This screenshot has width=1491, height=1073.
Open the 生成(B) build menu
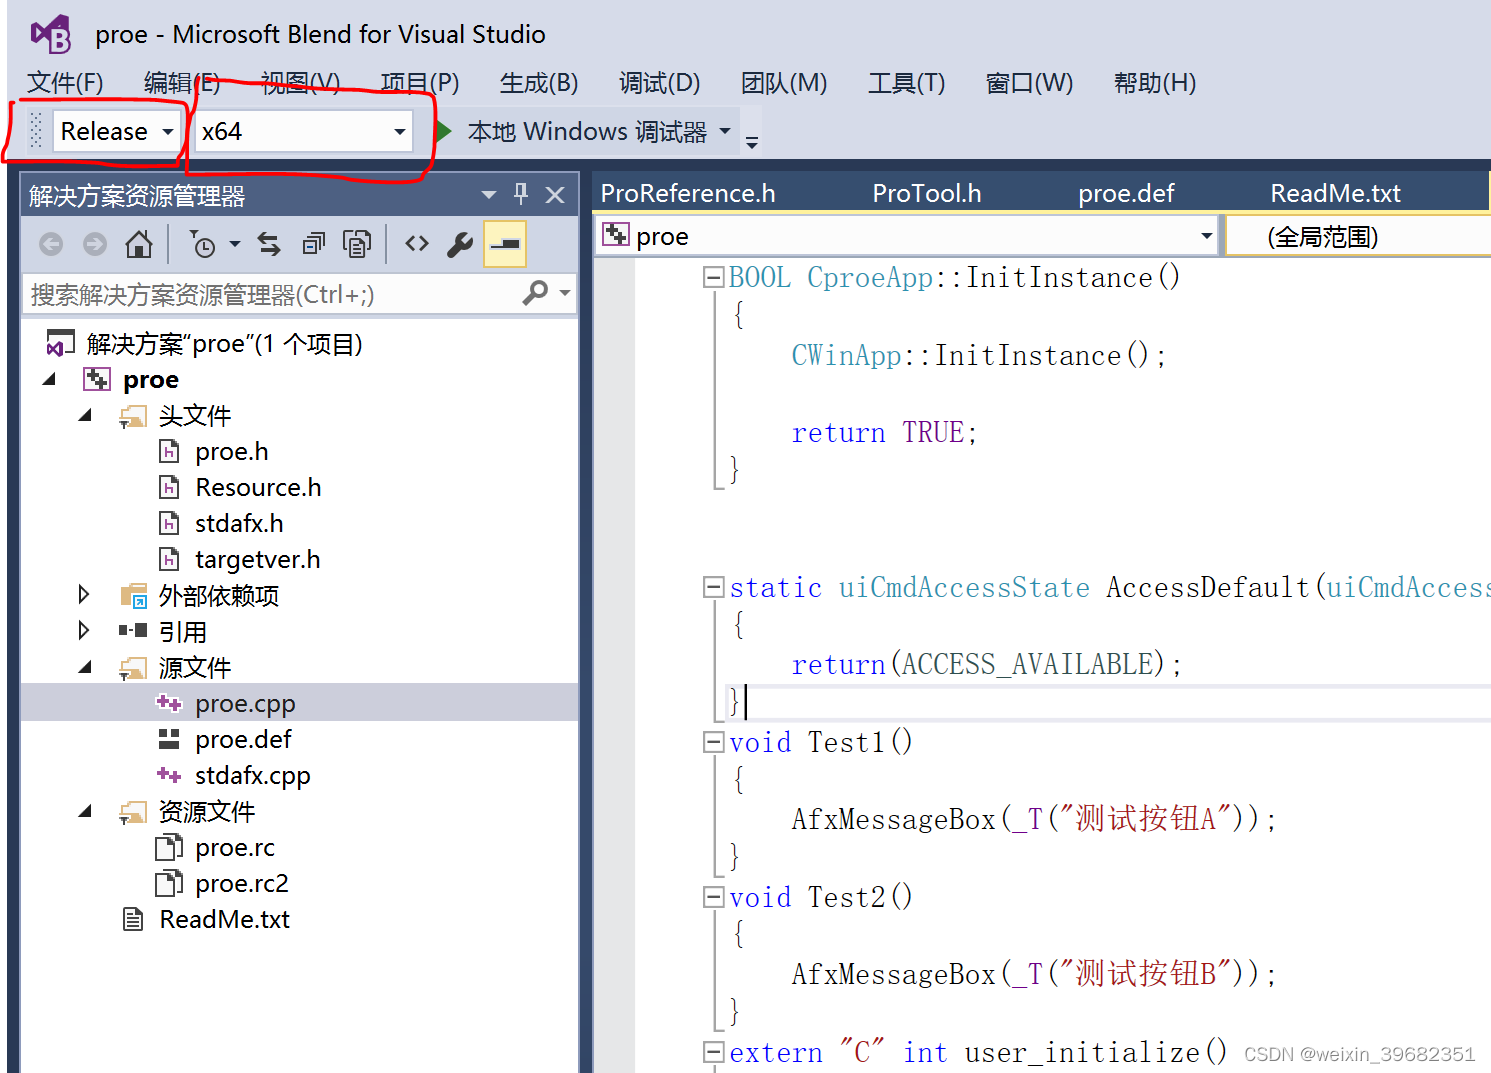pos(538,83)
